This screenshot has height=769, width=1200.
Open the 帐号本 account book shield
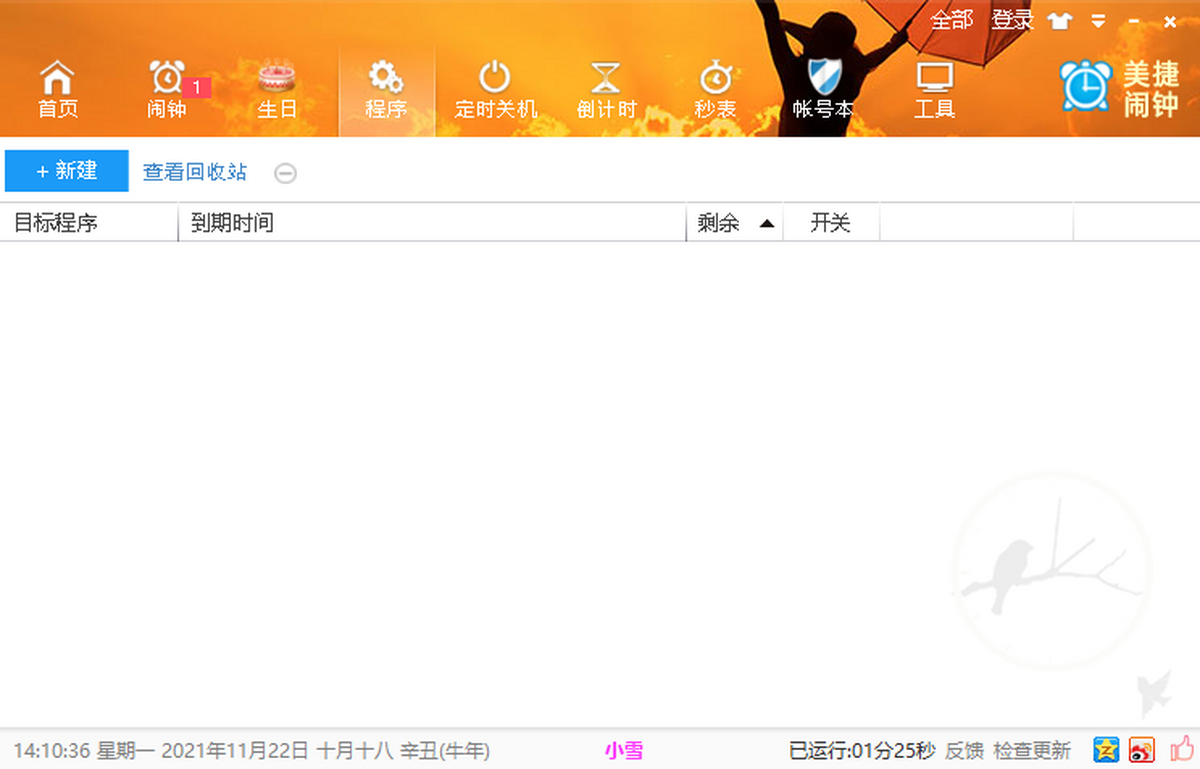pos(823,90)
